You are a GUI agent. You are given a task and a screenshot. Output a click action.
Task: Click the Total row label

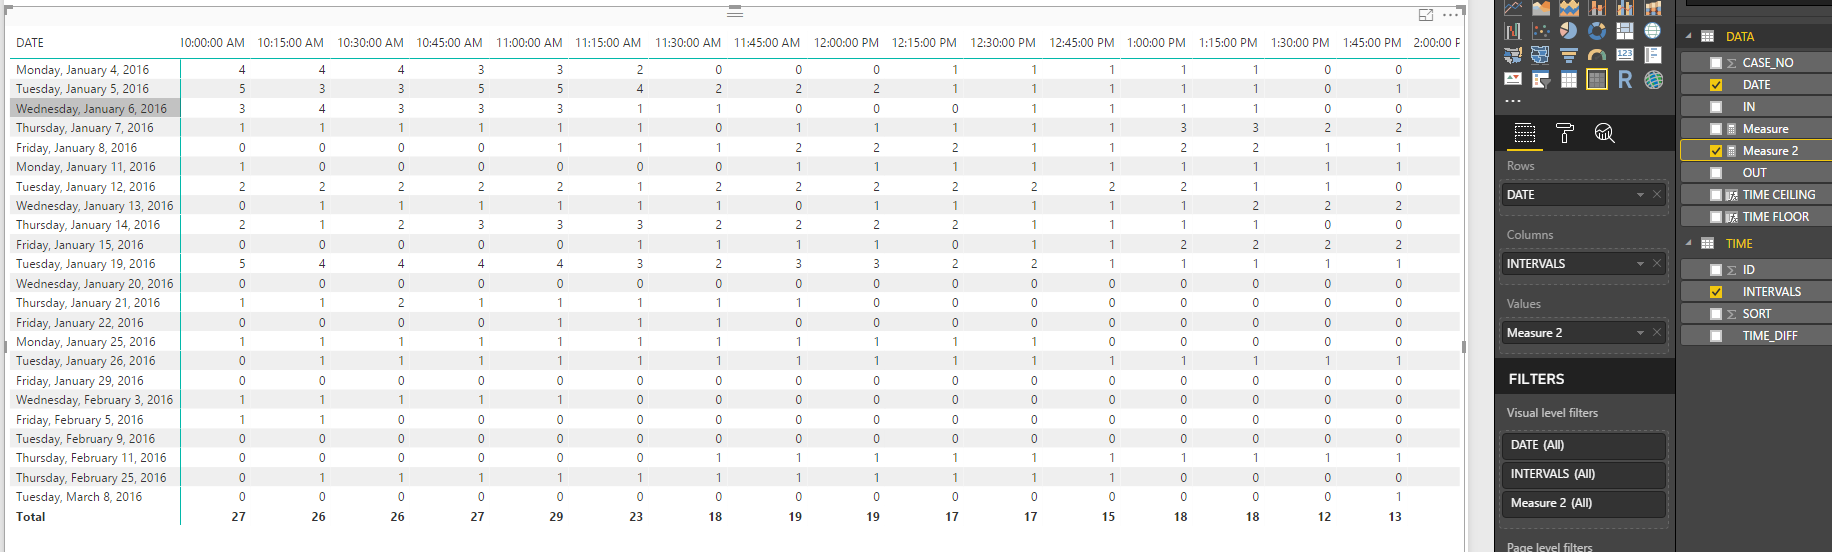pyautogui.click(x=30, y=517)
